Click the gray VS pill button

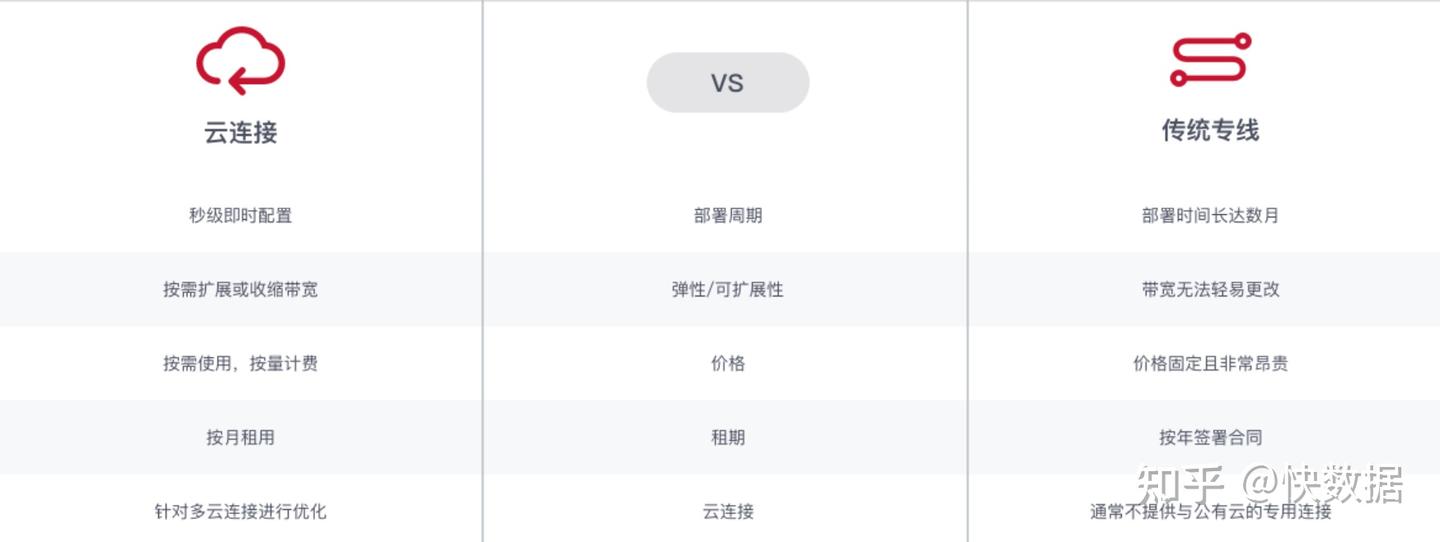[x=727, y=83]
